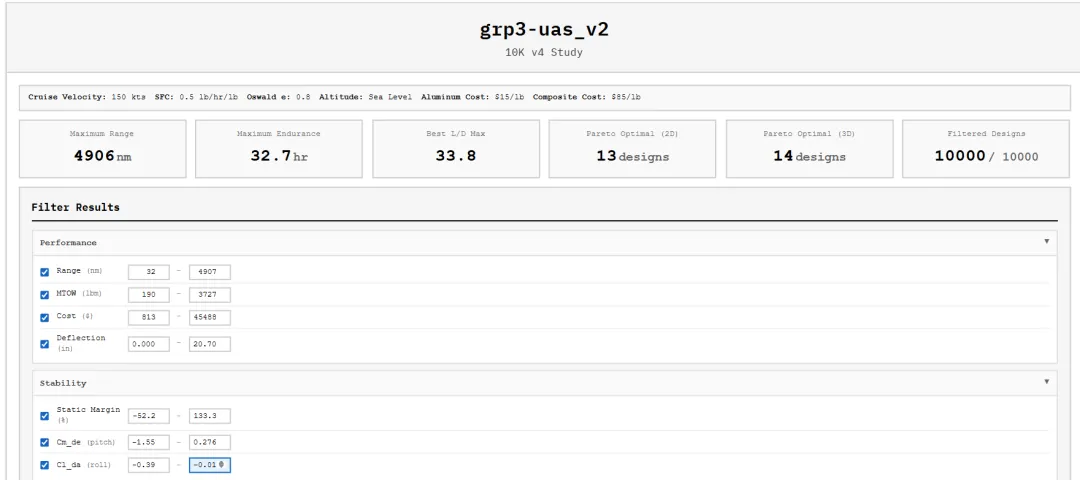Screen dimensions: 1080x480
Task: Click the spinner in Cl_da maximum field
Action: 222,465
